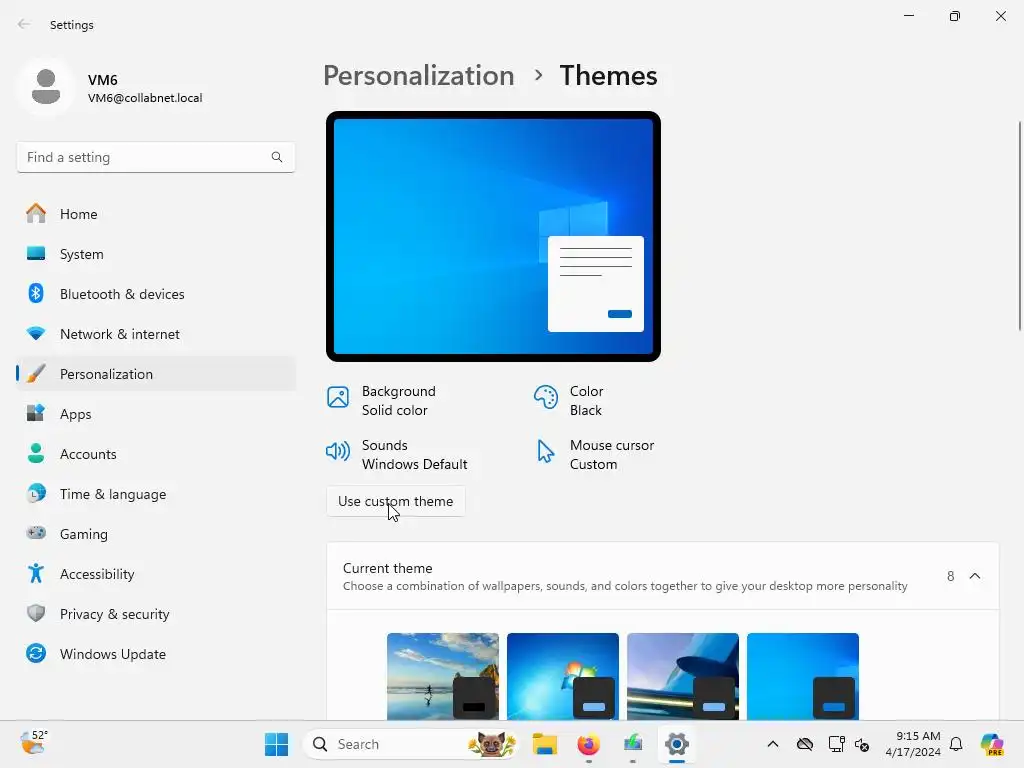This screenshot has width=1024, height=768.
Task: Open Background Solid color setting
Action: coord(382,400)
